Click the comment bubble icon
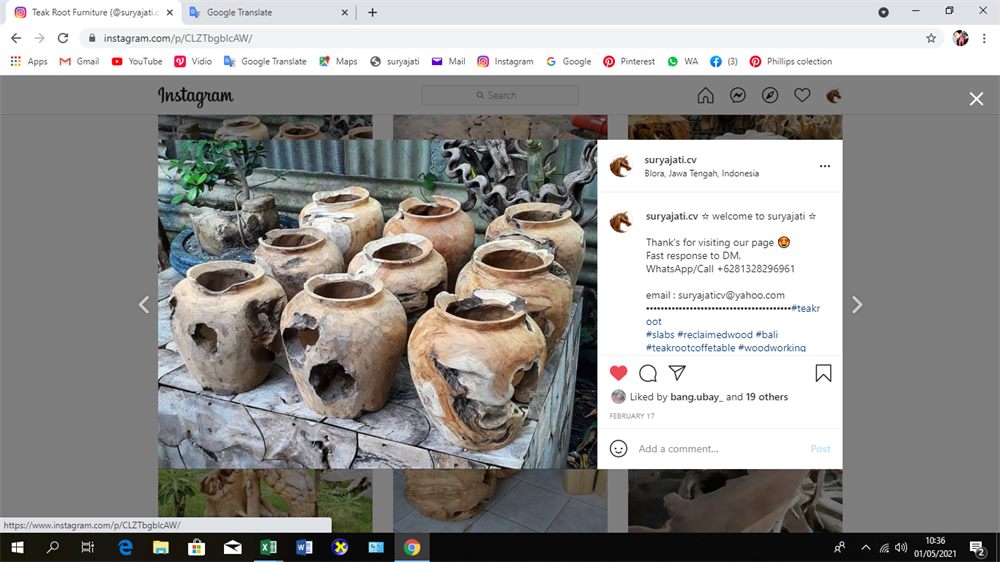This screenshot has width=1000, height=562. pos(648,373)
